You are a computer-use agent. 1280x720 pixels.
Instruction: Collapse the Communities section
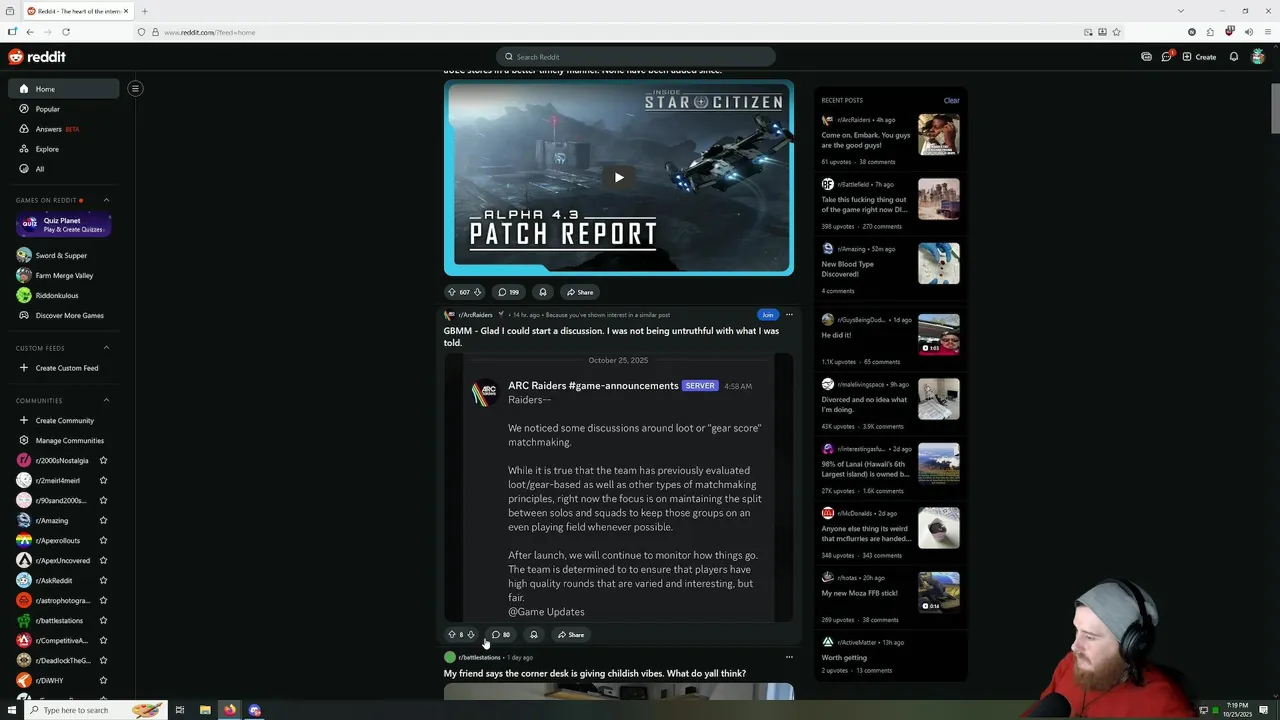tap(106, 400)
